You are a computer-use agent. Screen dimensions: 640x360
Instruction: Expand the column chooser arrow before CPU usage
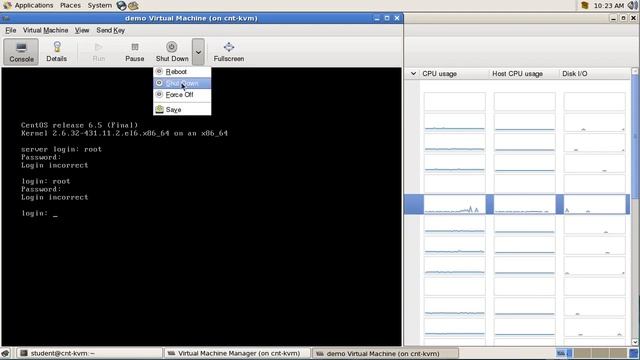(x=413, y=74)
